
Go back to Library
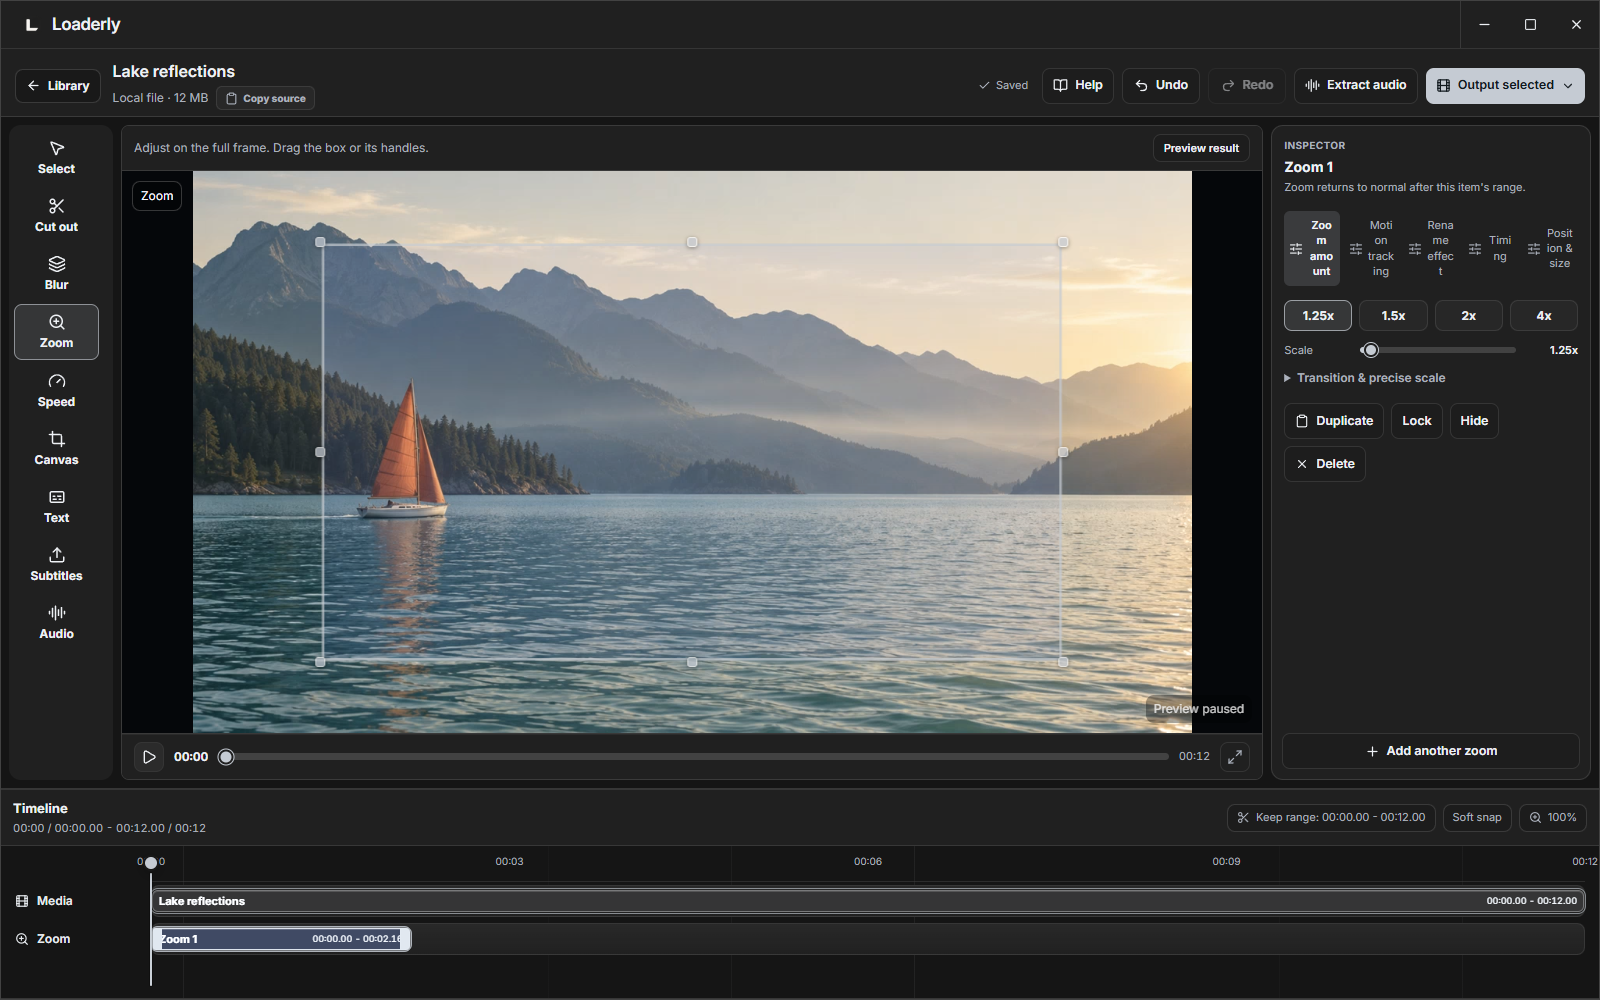tap(58, 86)
